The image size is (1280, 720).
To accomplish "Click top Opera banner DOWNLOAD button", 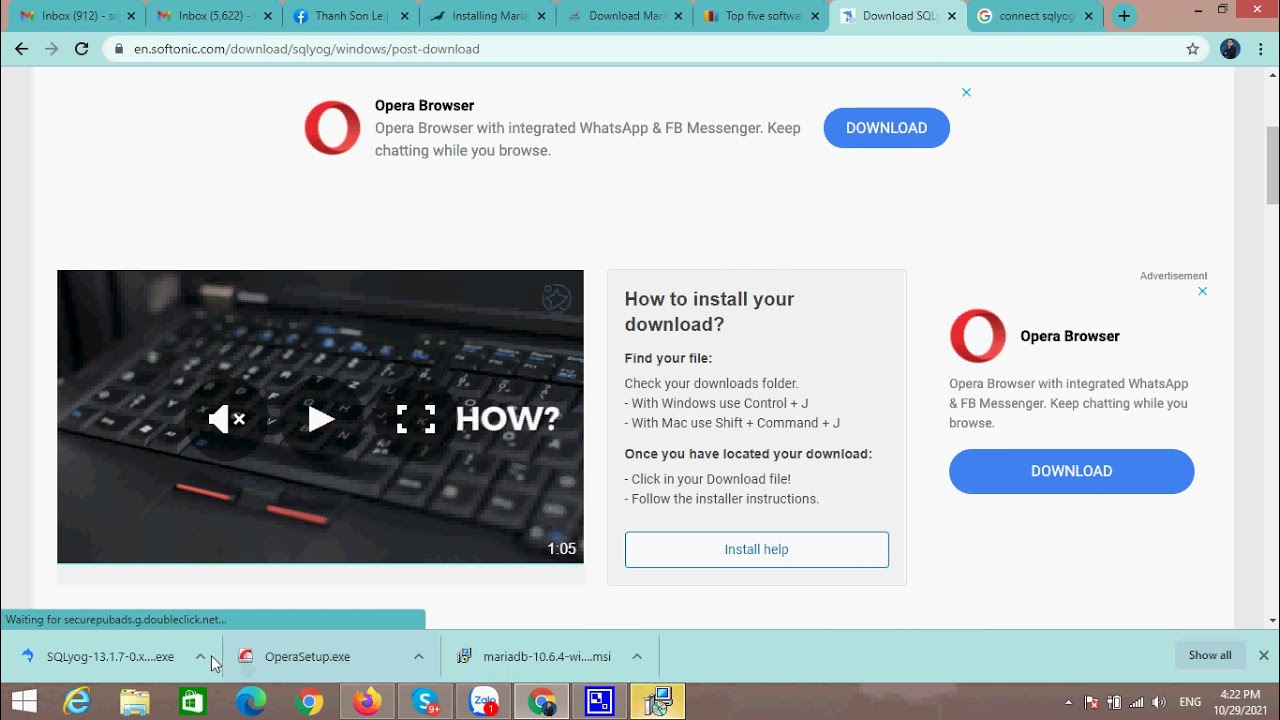I will (x=886, y=128).
